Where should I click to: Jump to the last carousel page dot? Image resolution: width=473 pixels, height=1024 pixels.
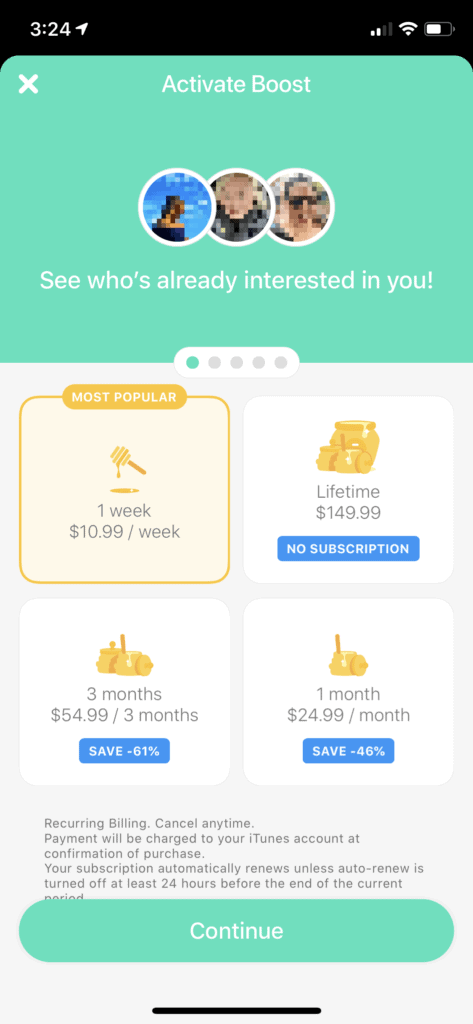tap(280, 362)
